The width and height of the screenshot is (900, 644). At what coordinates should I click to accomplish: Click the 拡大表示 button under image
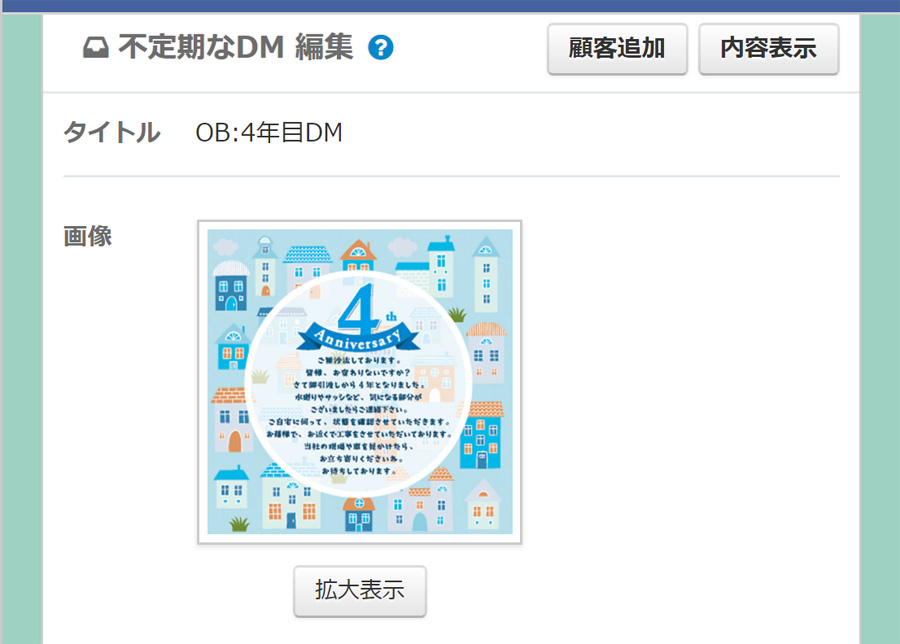click(360, 591)
